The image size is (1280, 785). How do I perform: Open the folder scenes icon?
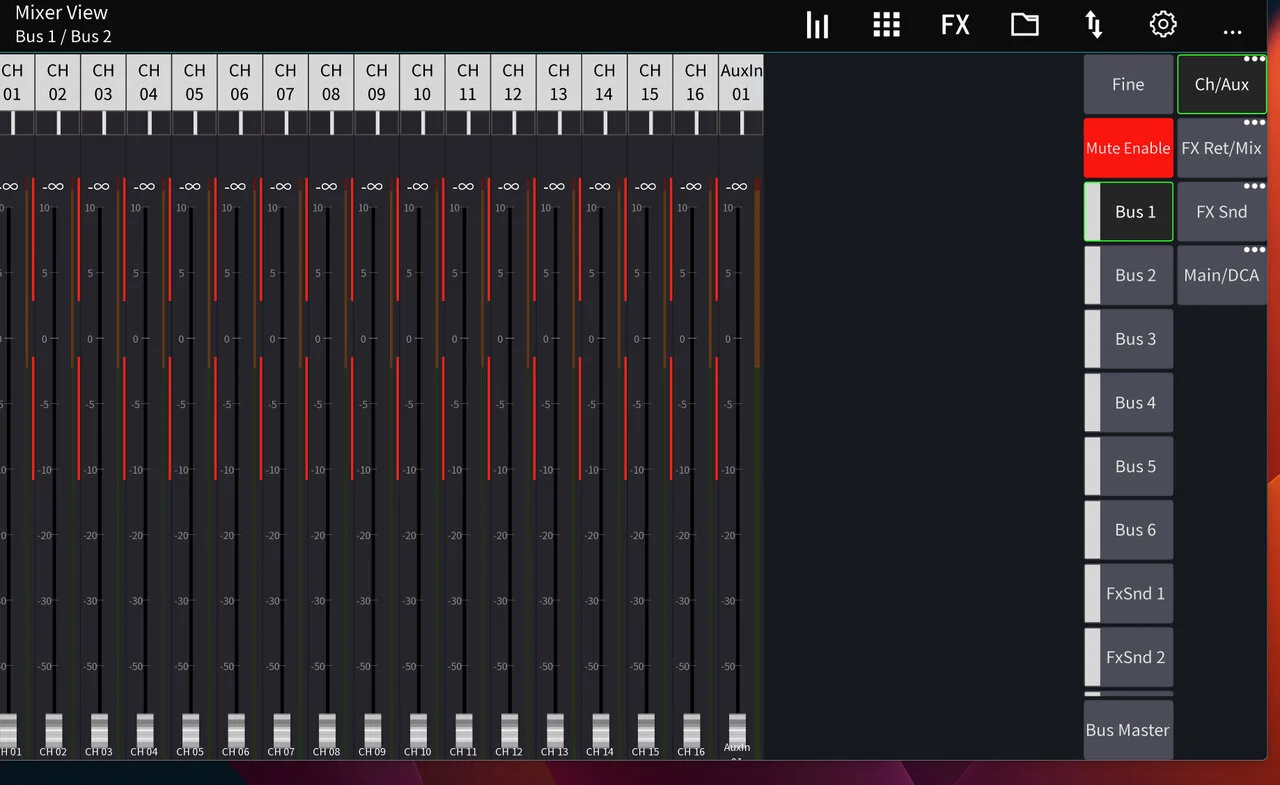(x=1024, y=25)
